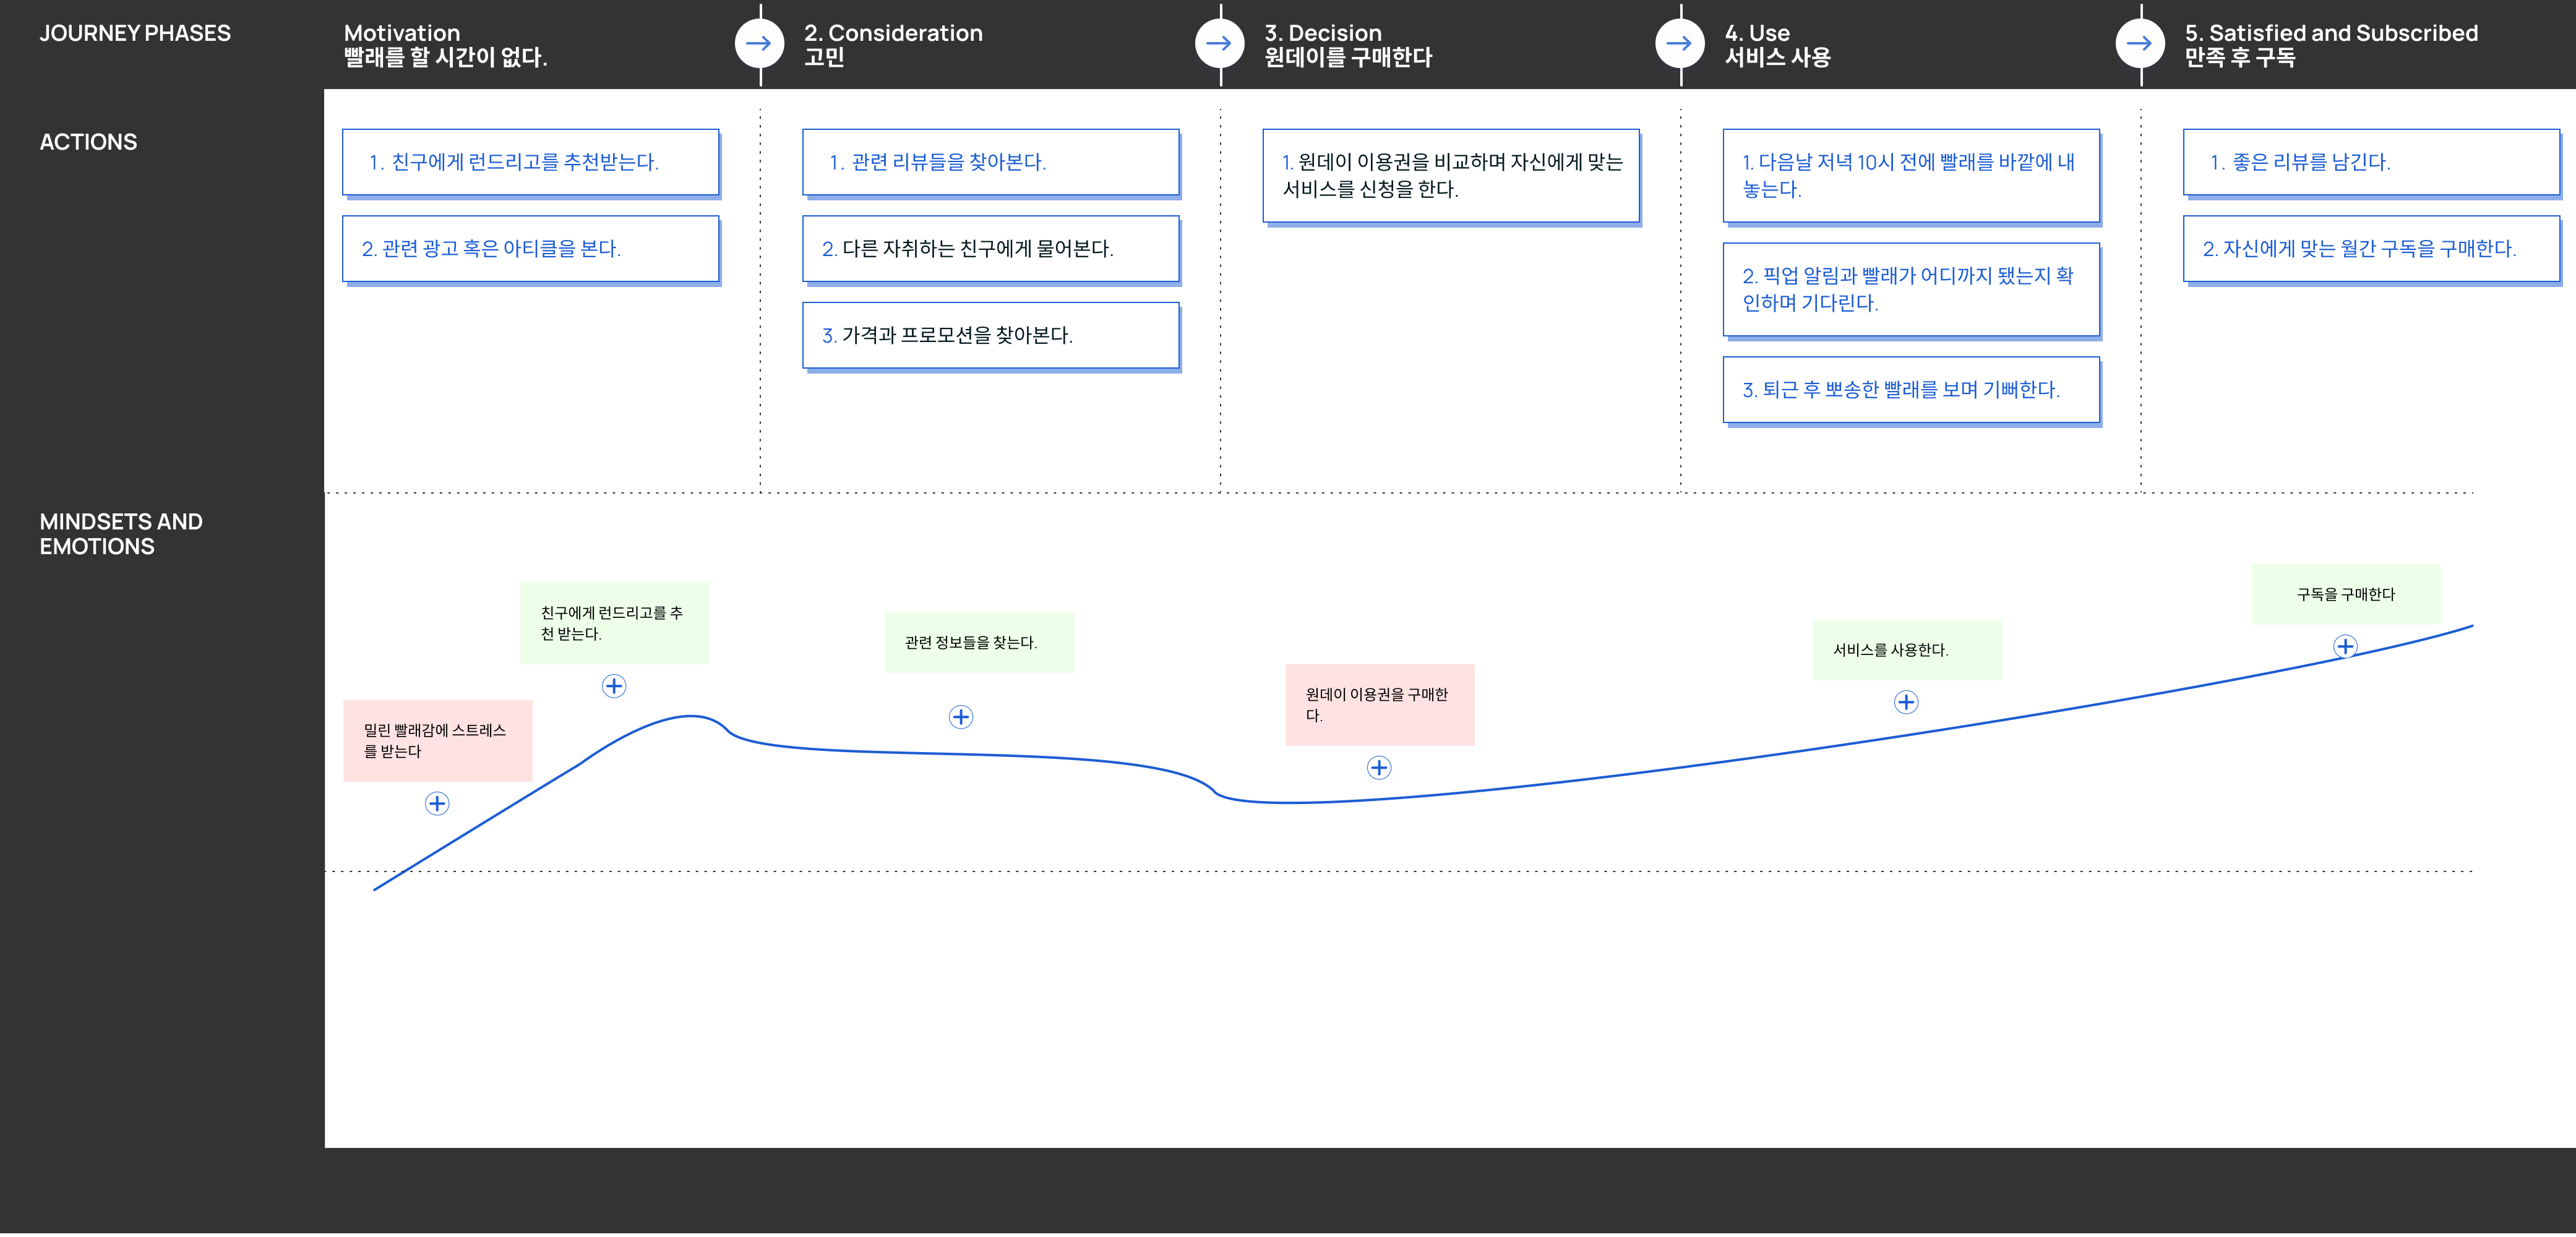
Task: Click the JOURNEY PHASES label
Action: (135, 33)
